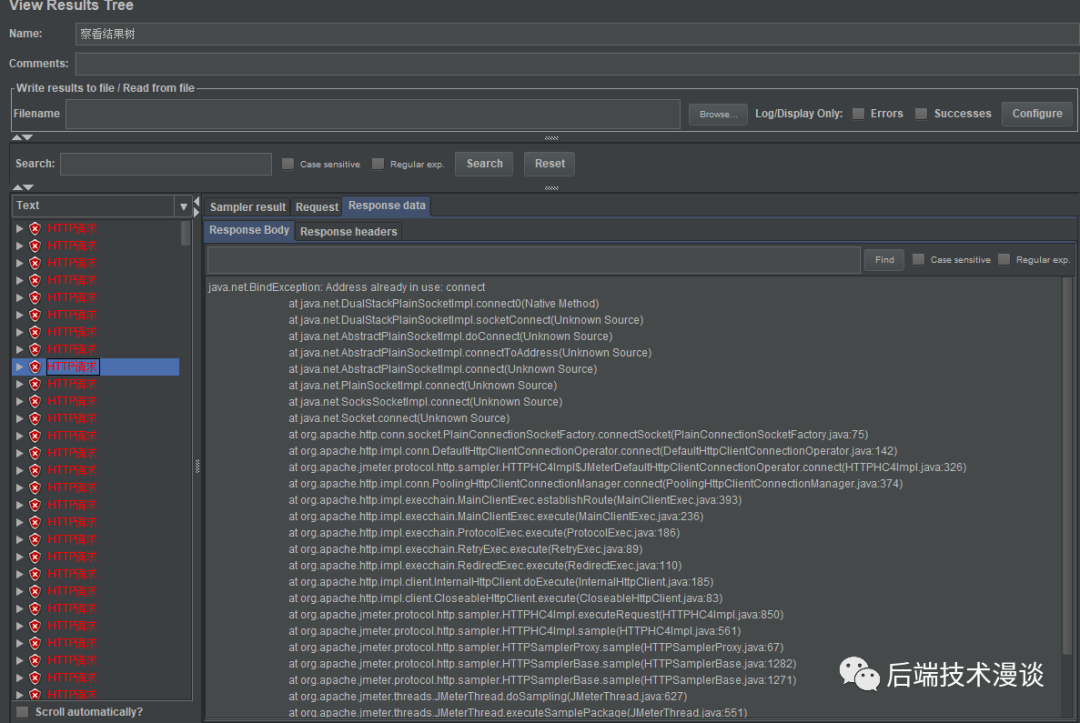Screen dimensions: 1080x723
Task: Enable the Errors only checkbox
Action: coord(858,114)
